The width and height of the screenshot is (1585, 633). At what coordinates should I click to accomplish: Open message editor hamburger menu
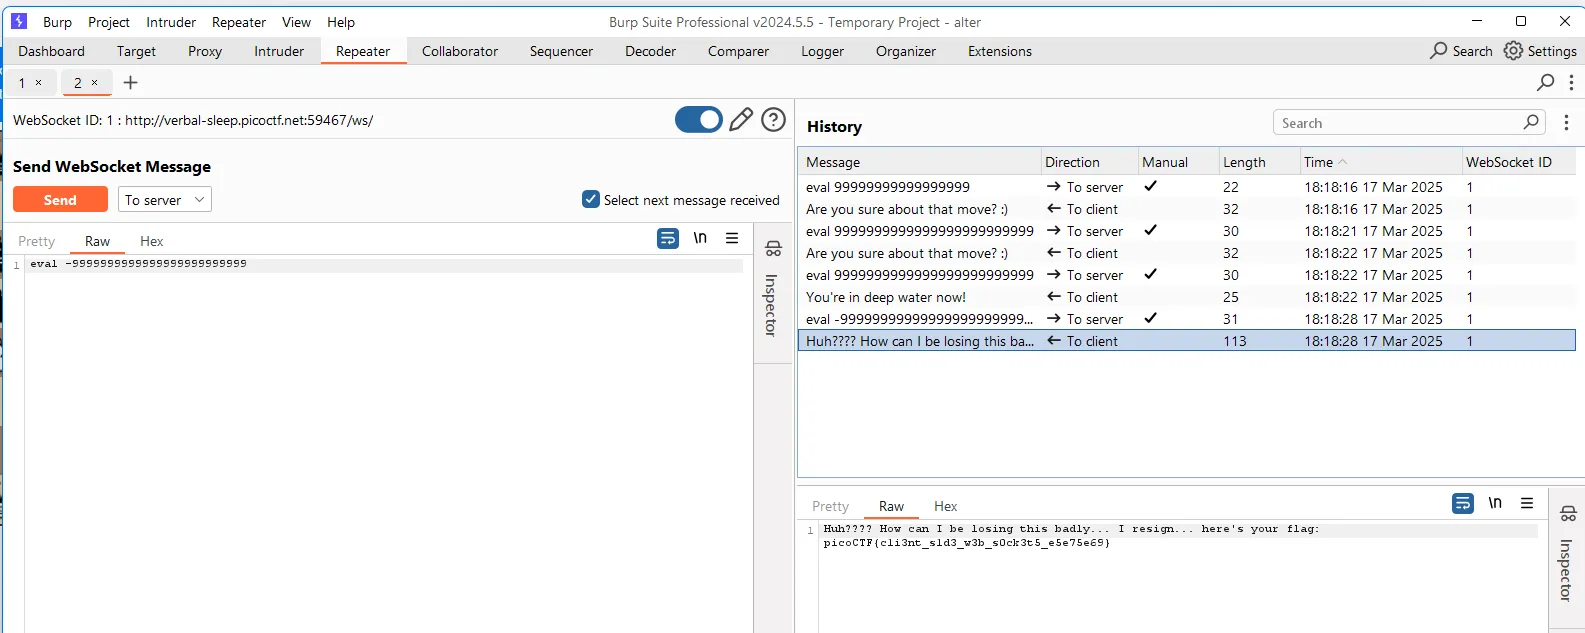coord(732,238)
